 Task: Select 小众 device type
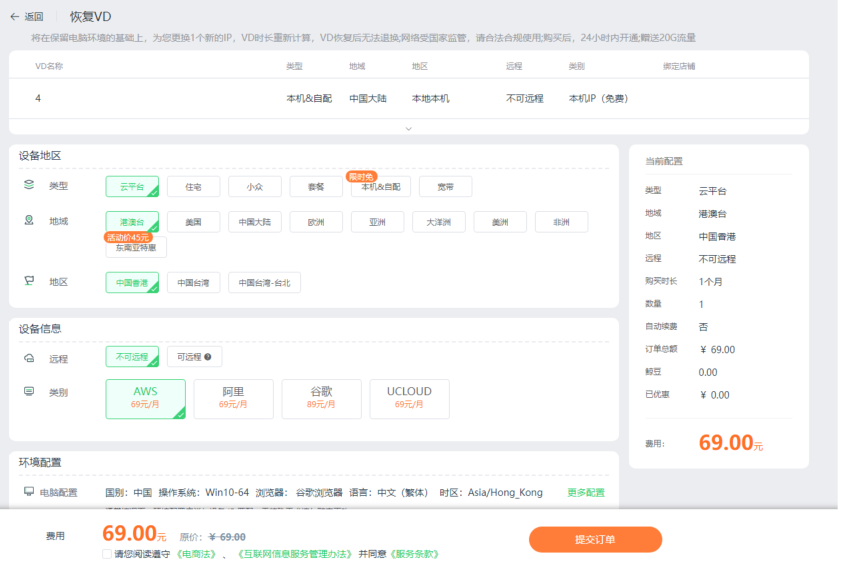[255, 186]
